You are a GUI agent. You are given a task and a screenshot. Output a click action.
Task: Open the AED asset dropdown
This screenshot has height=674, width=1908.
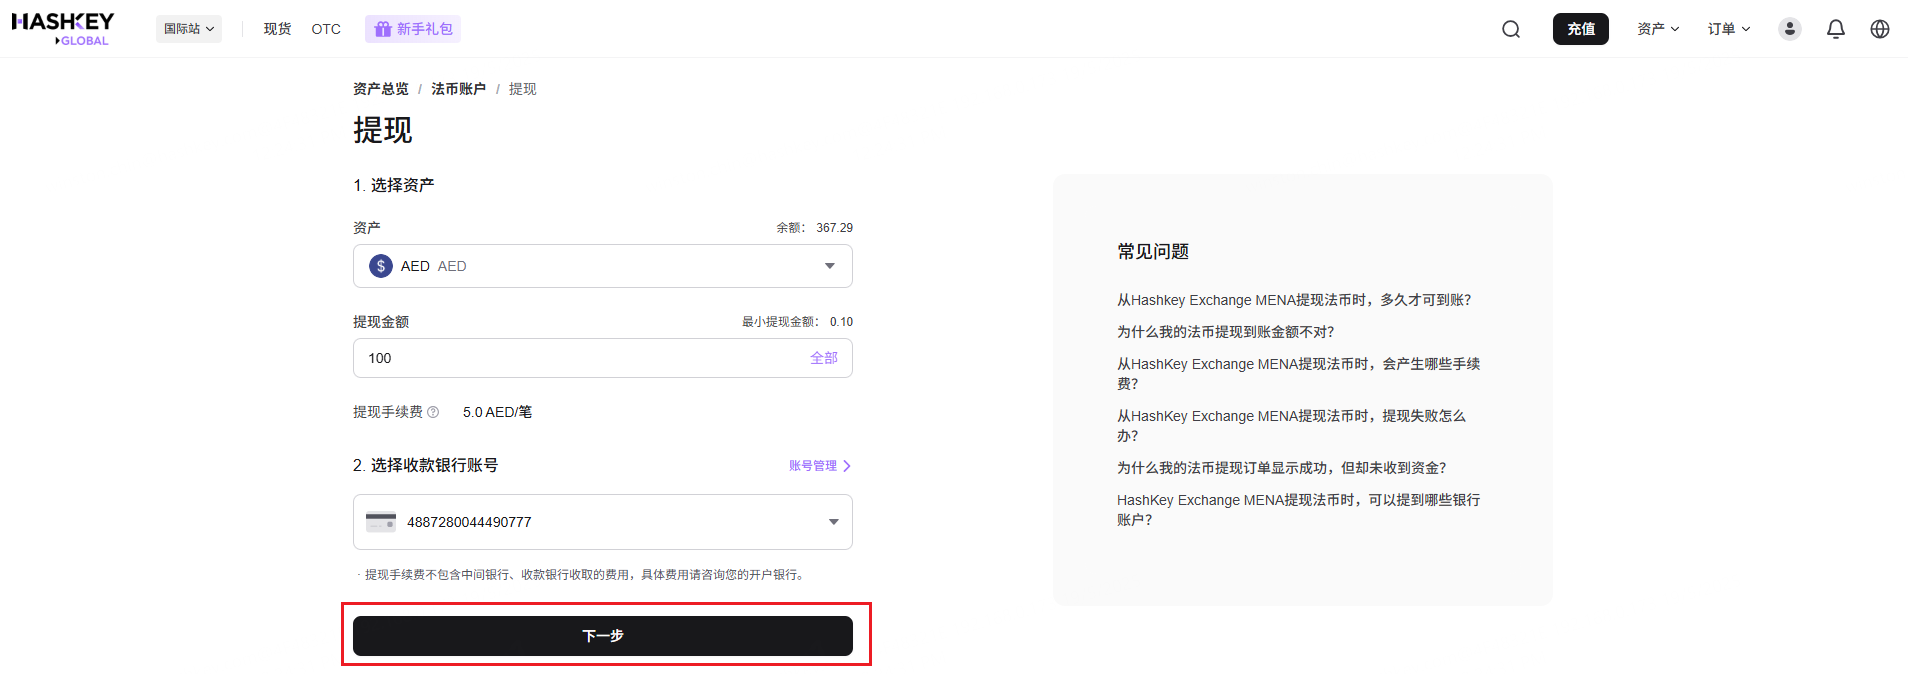coord(602,266)
